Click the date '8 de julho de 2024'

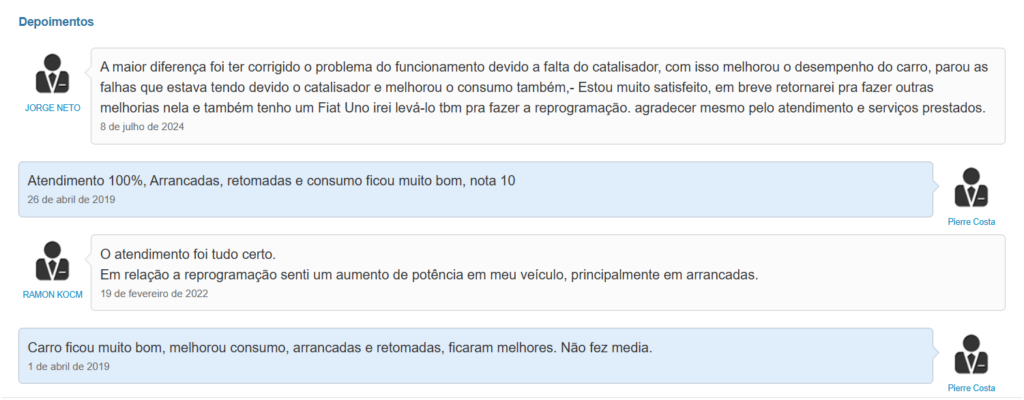coord(142,127)
